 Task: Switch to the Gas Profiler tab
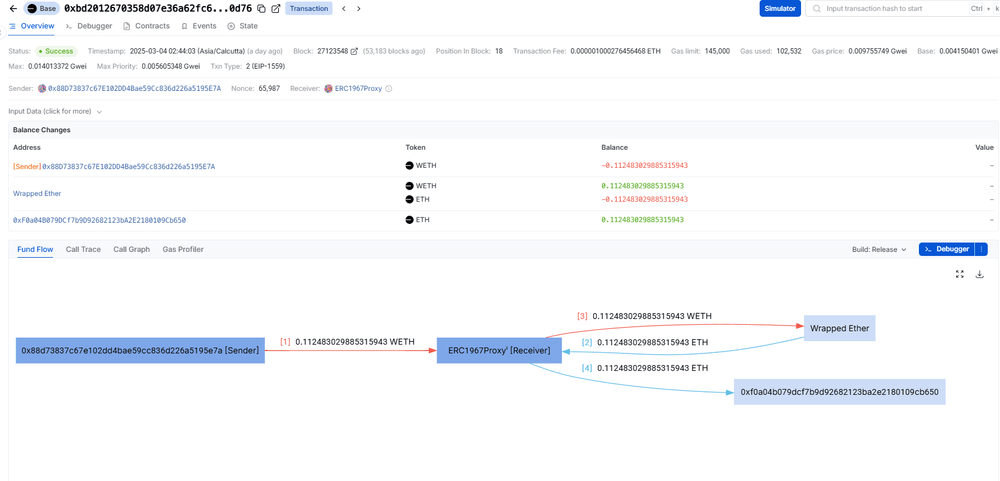(x=183, y=249)
